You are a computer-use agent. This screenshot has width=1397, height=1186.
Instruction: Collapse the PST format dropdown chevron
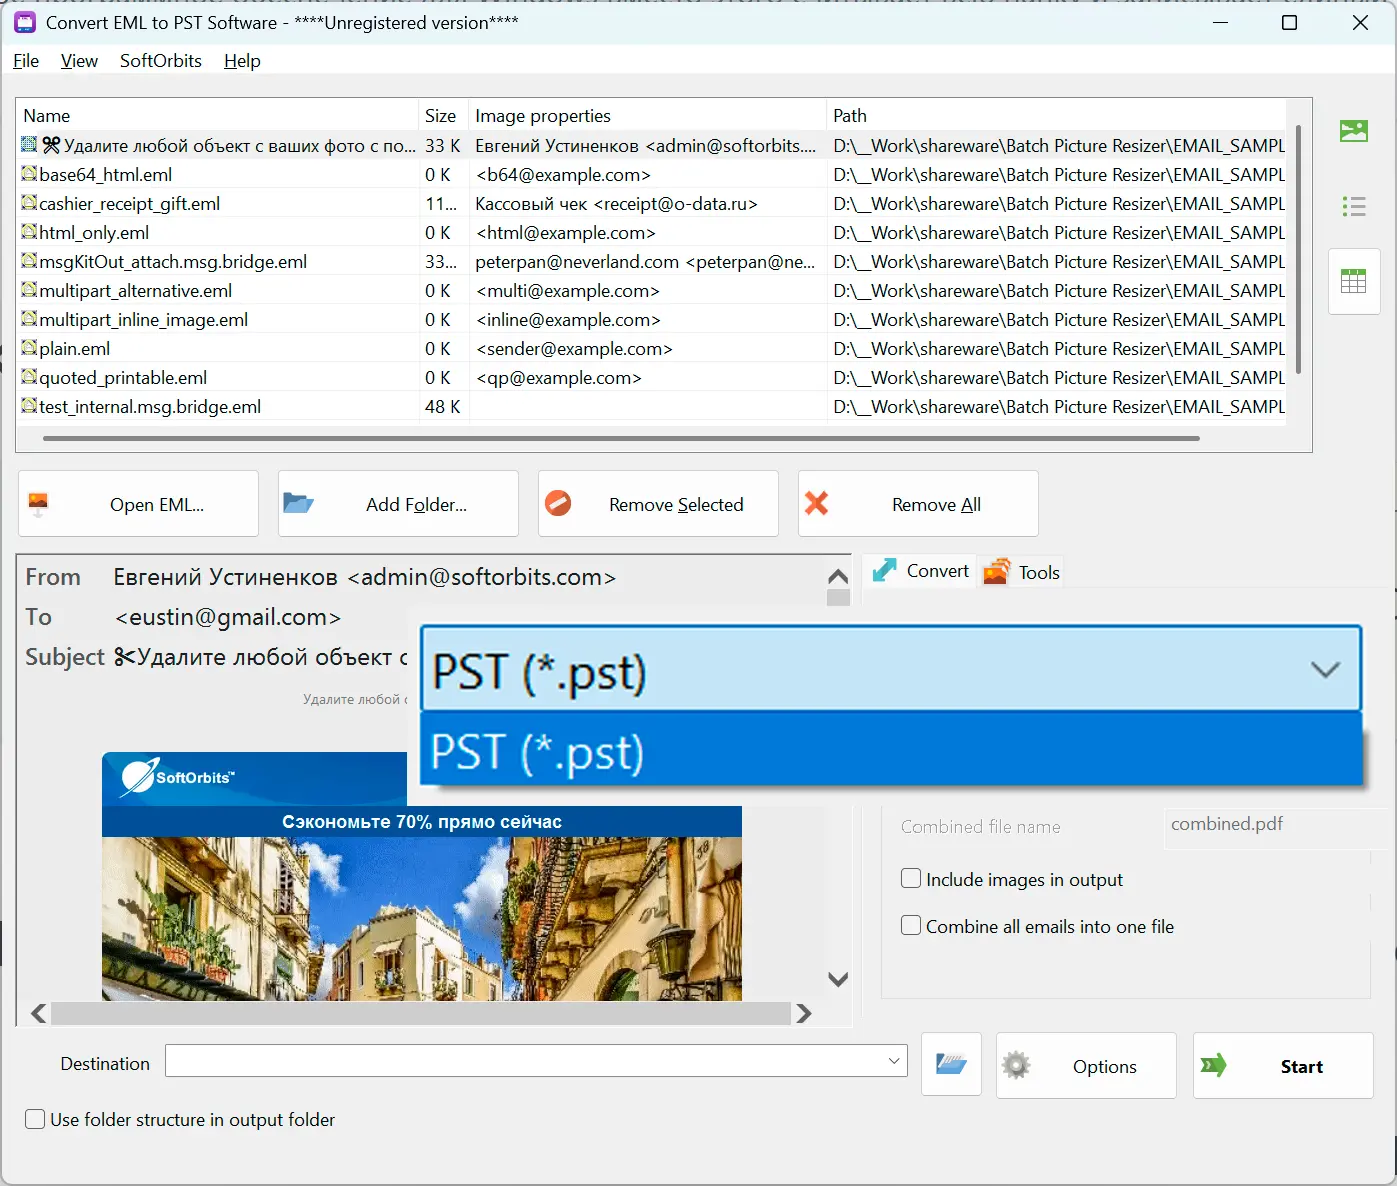(x=1325, y=670)
